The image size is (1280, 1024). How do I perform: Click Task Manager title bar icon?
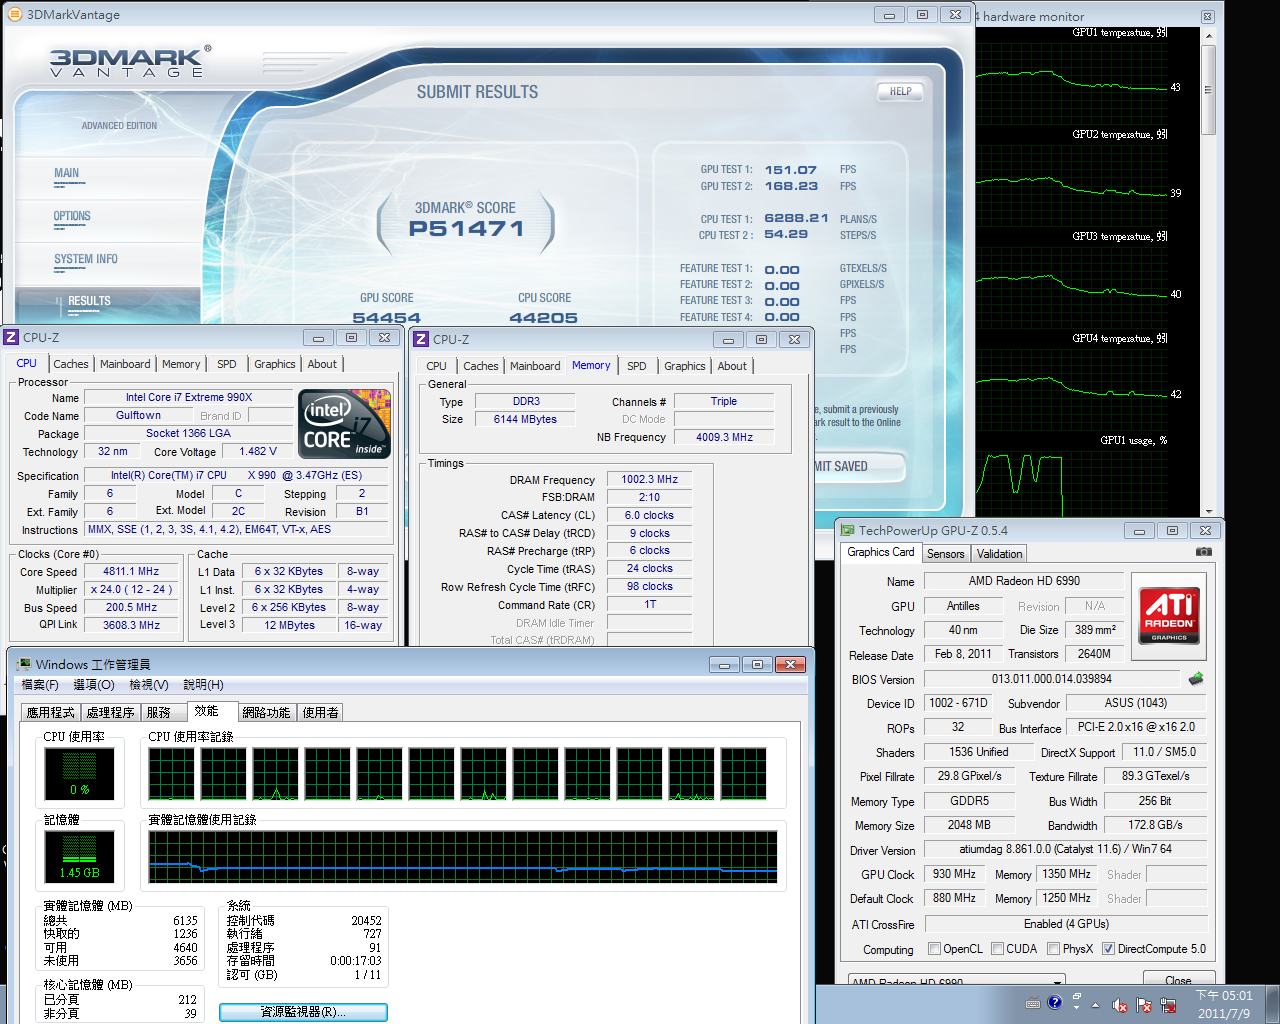pyautogui.click(x=23, y=664)
